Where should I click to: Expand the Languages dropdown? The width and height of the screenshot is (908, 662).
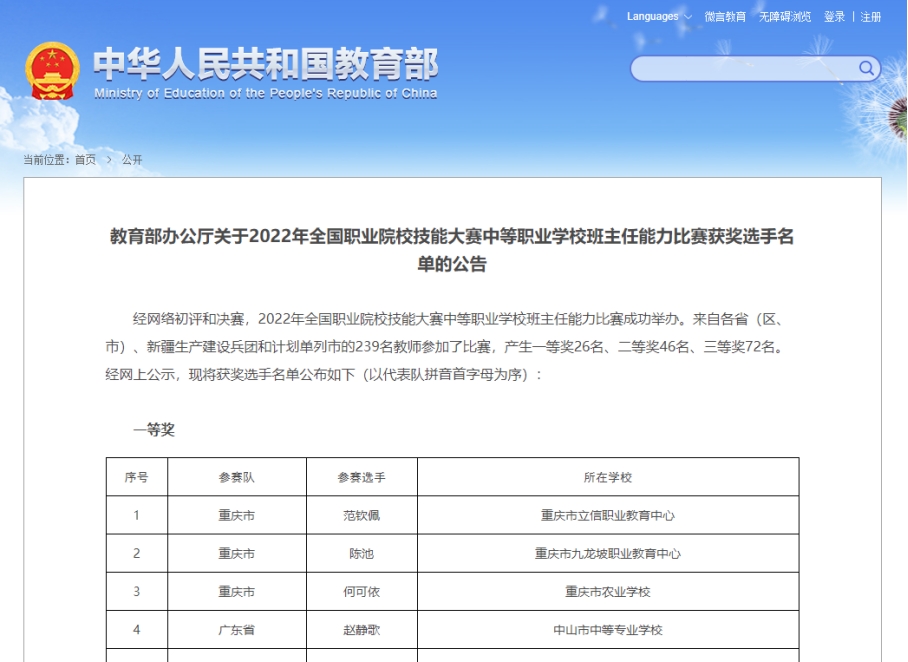click(x=659, y=17)
